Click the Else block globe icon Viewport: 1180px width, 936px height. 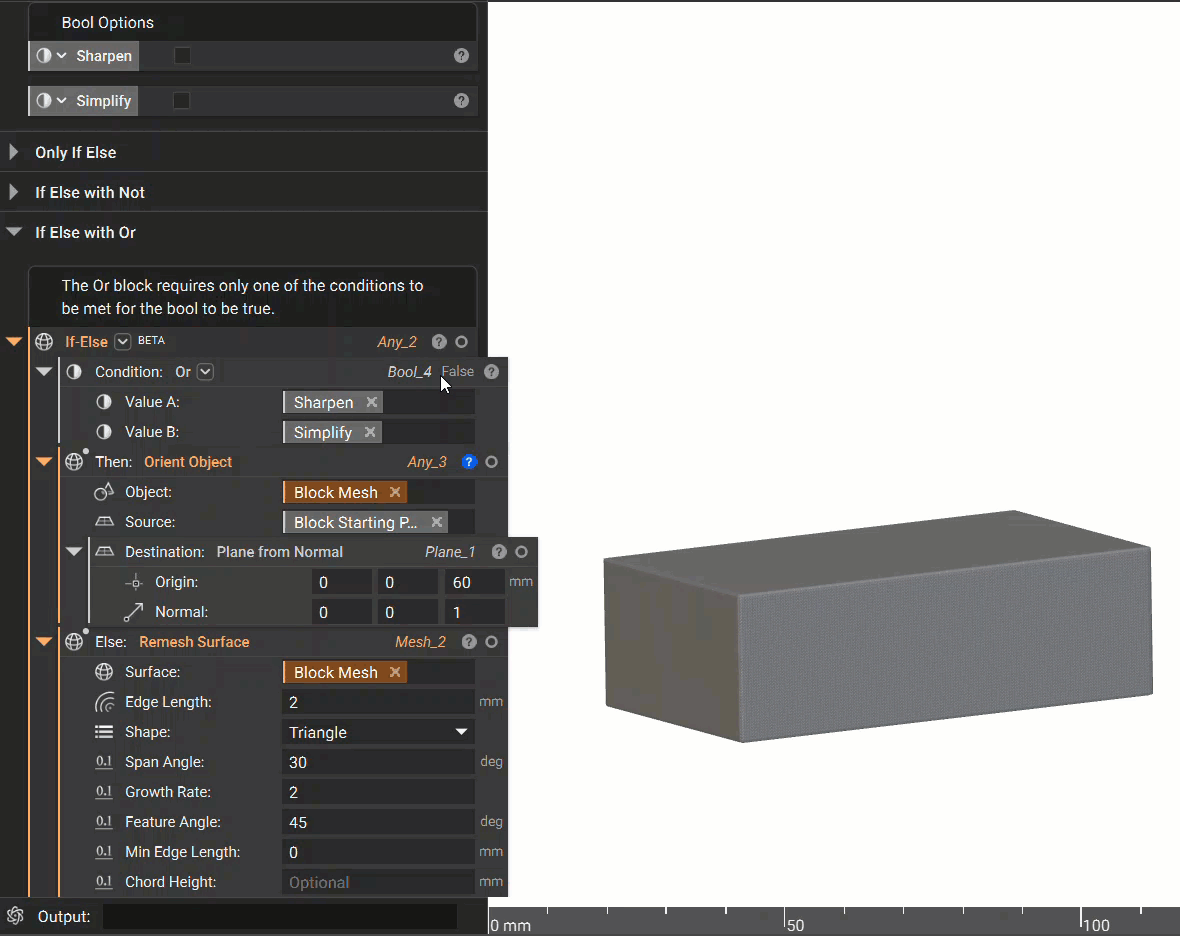point(74,642)
